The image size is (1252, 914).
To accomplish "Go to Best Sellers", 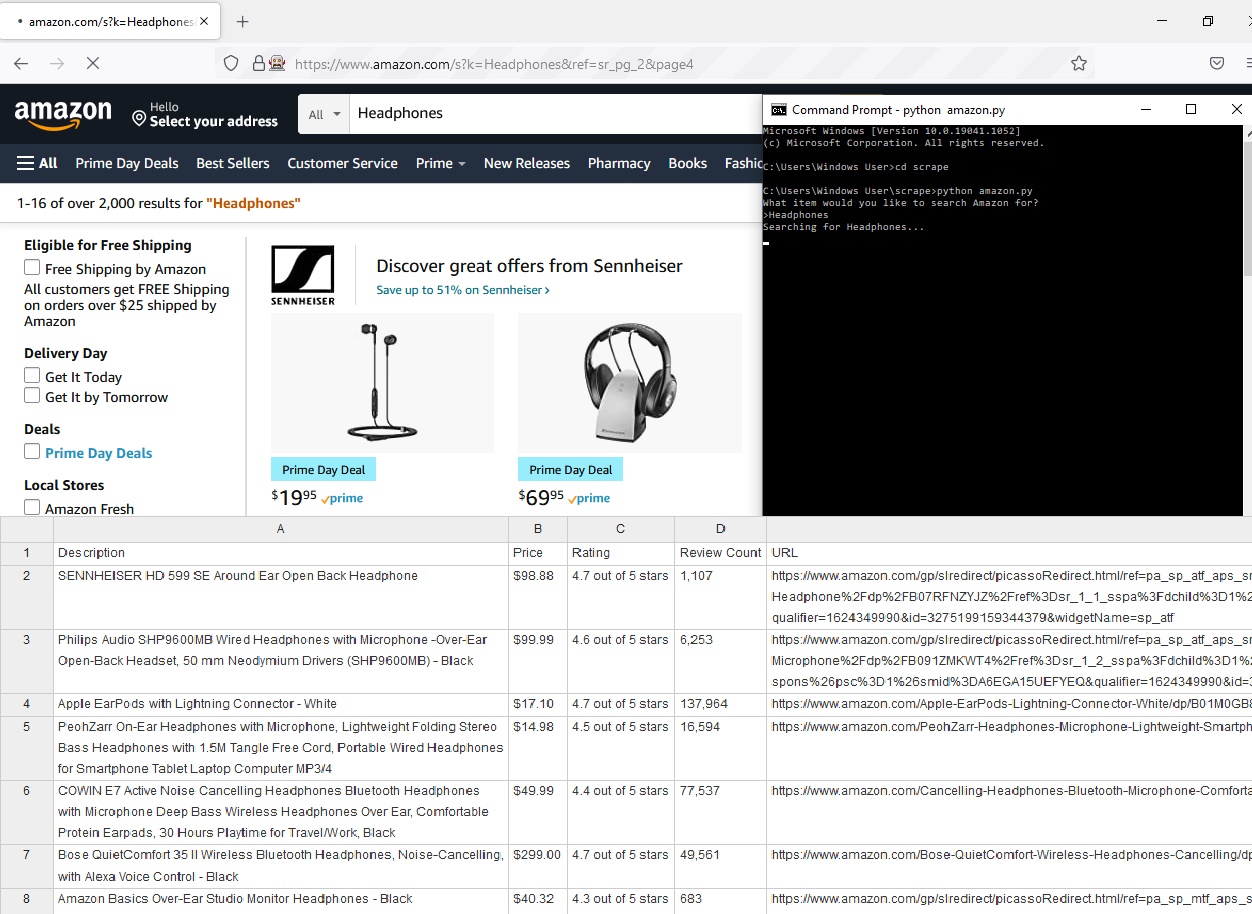I will 232,163.
